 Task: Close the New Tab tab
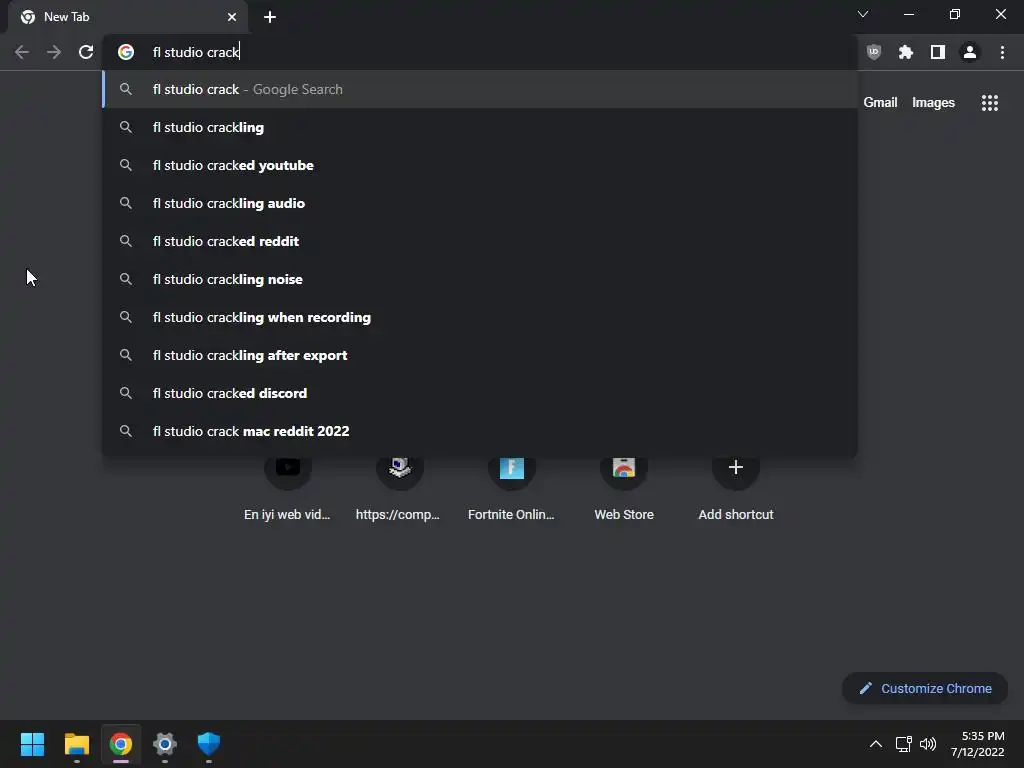point(232,17)
